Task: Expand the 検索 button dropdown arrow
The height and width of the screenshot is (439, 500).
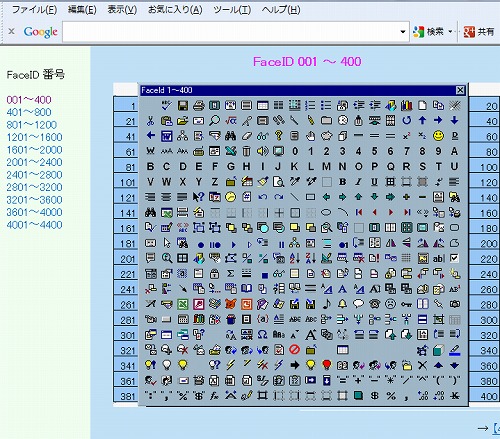Action: click(450, 32)
